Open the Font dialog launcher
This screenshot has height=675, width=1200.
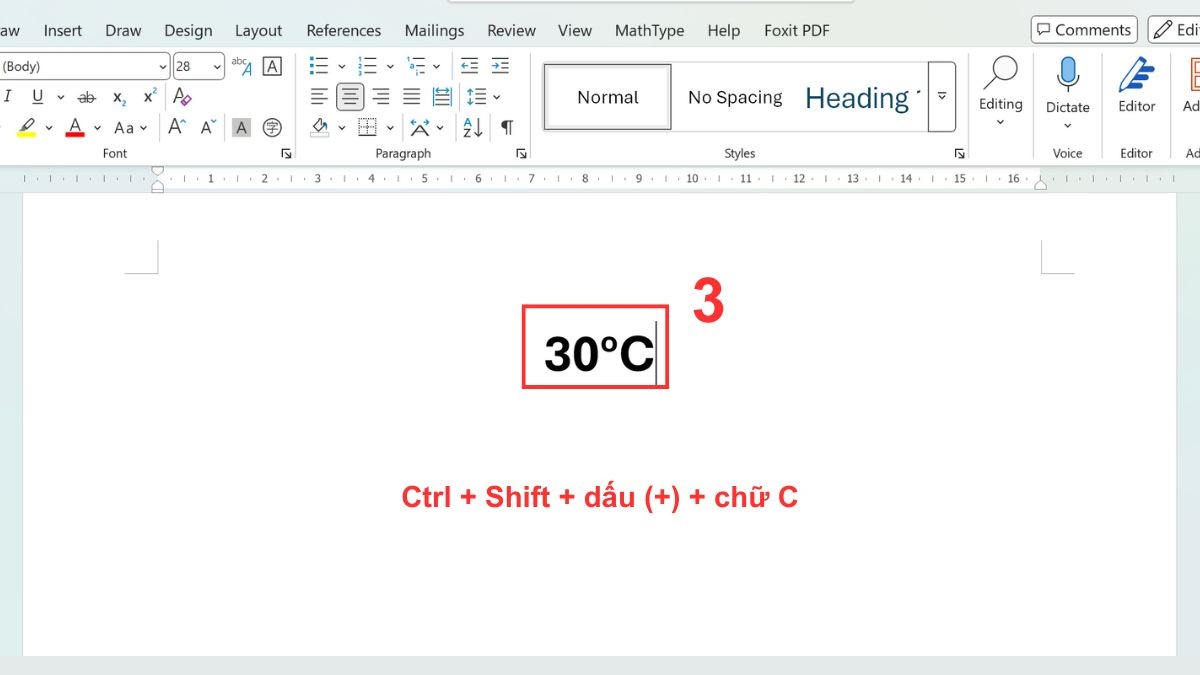coord(287,154)
